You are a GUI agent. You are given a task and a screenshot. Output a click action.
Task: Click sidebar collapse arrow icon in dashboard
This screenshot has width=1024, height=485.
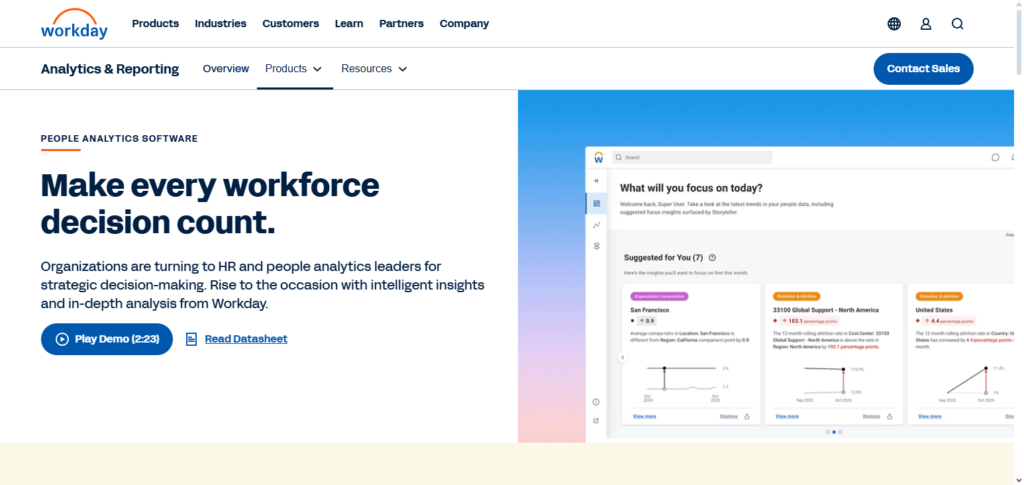point(596,181)
